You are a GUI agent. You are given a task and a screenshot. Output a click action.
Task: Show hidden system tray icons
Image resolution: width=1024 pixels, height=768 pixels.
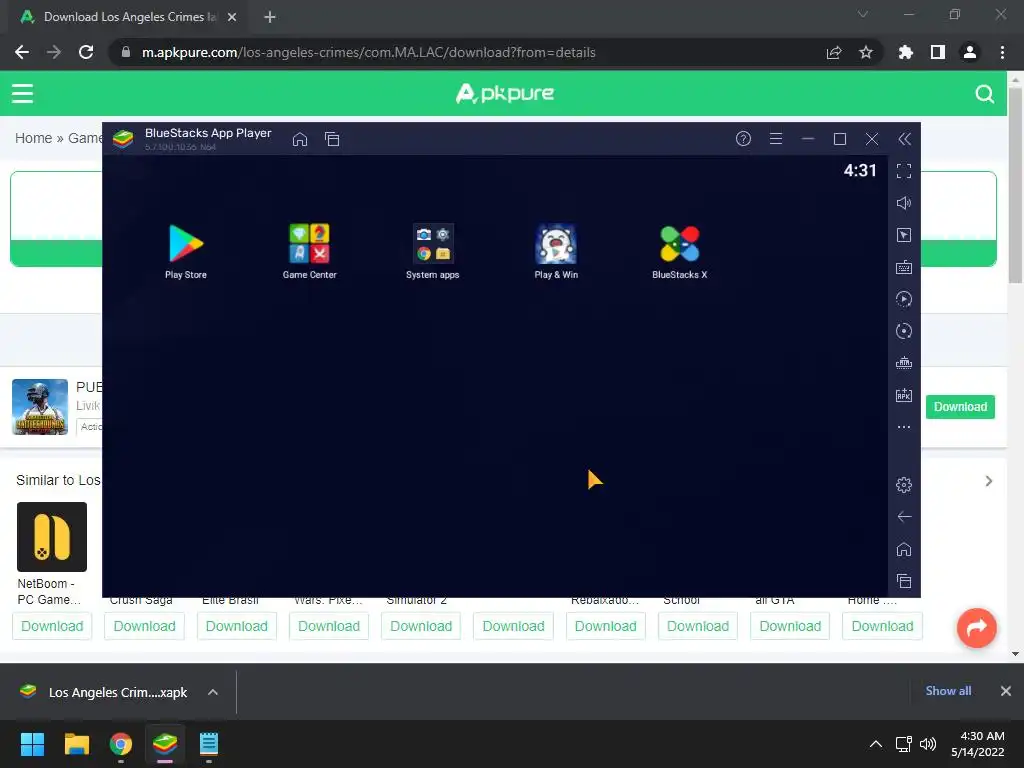[876, 744]
